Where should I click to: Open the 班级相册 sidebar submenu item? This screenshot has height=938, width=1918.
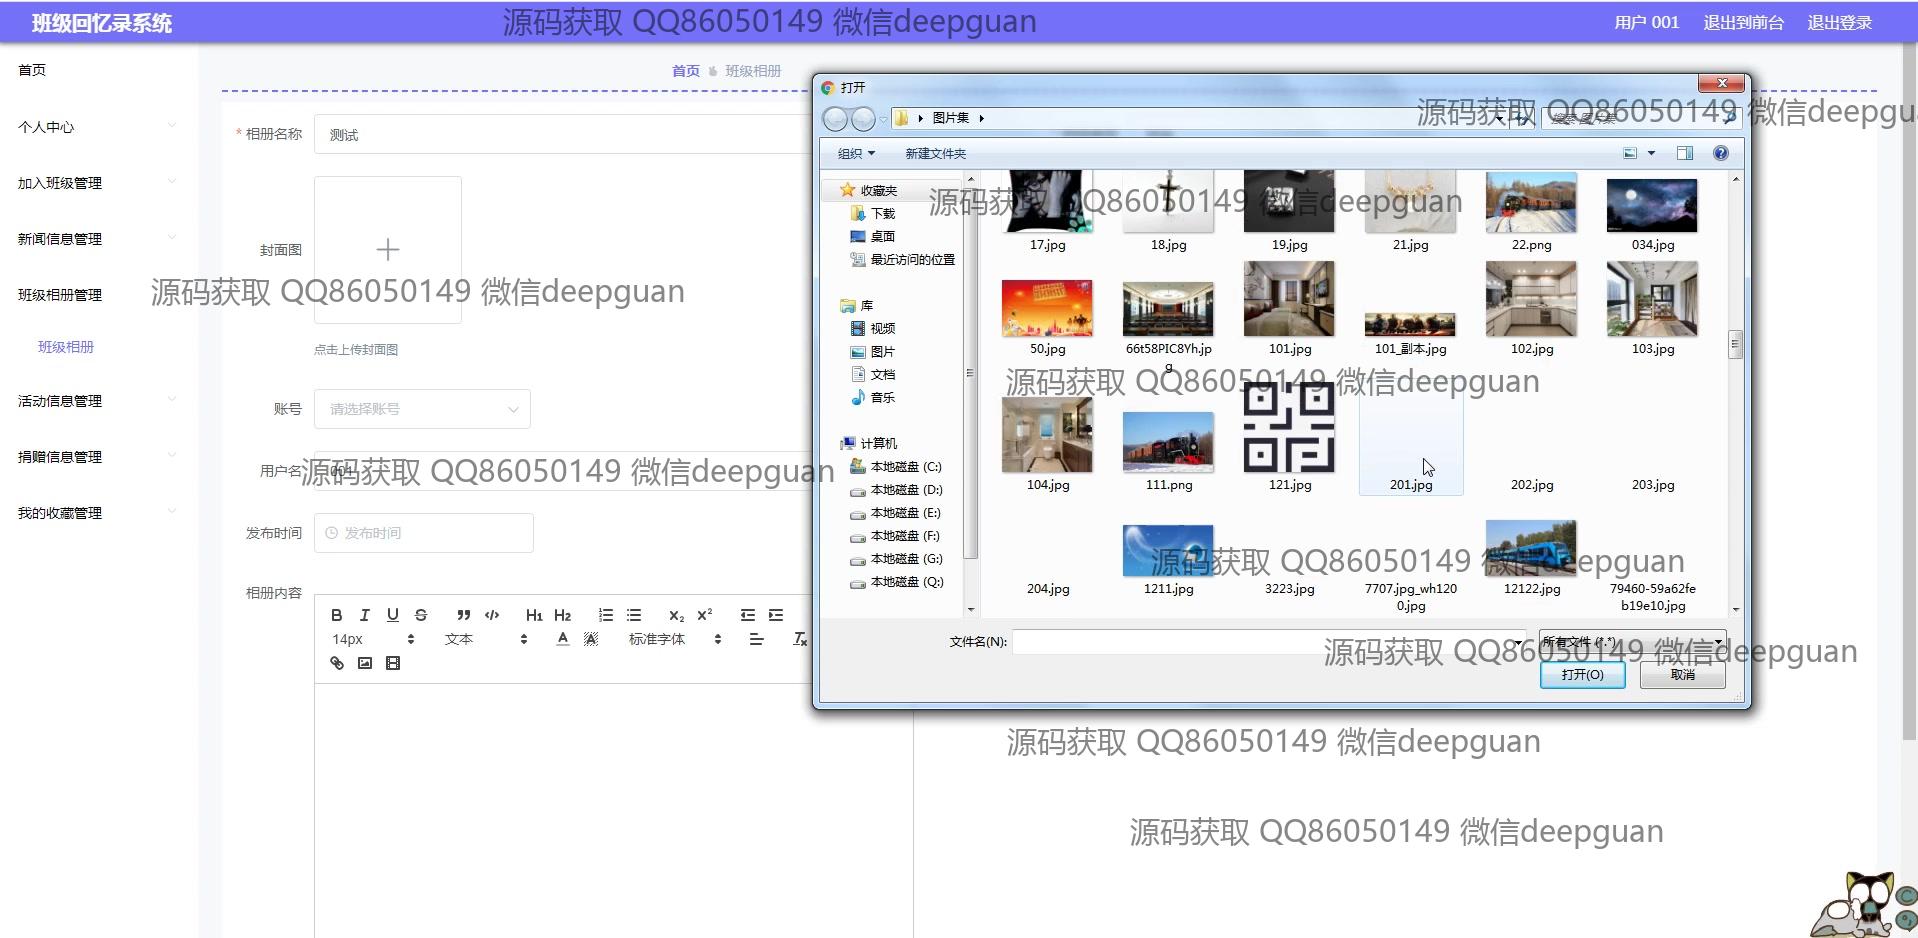coord(66,347)
